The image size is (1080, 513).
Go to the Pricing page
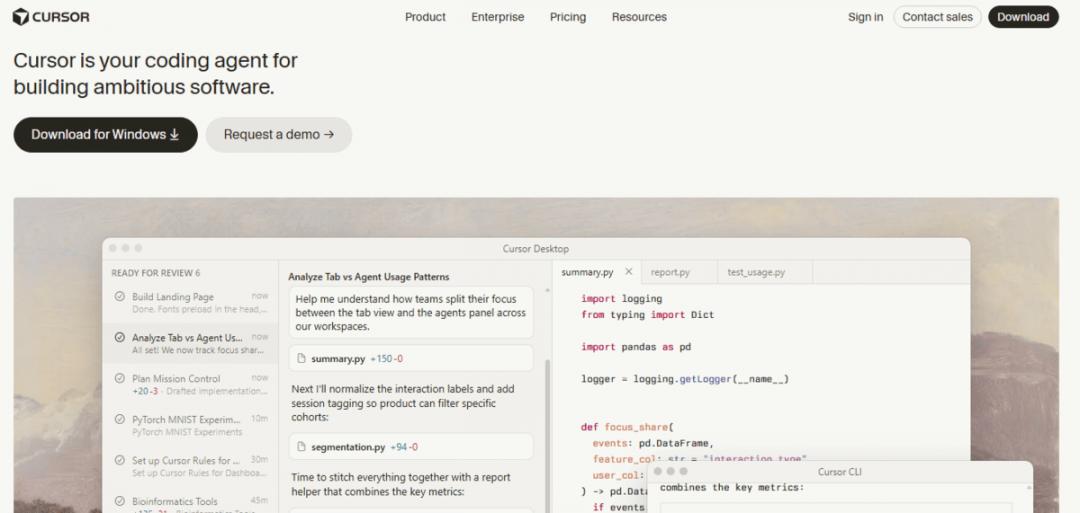(x=568, y=17)
